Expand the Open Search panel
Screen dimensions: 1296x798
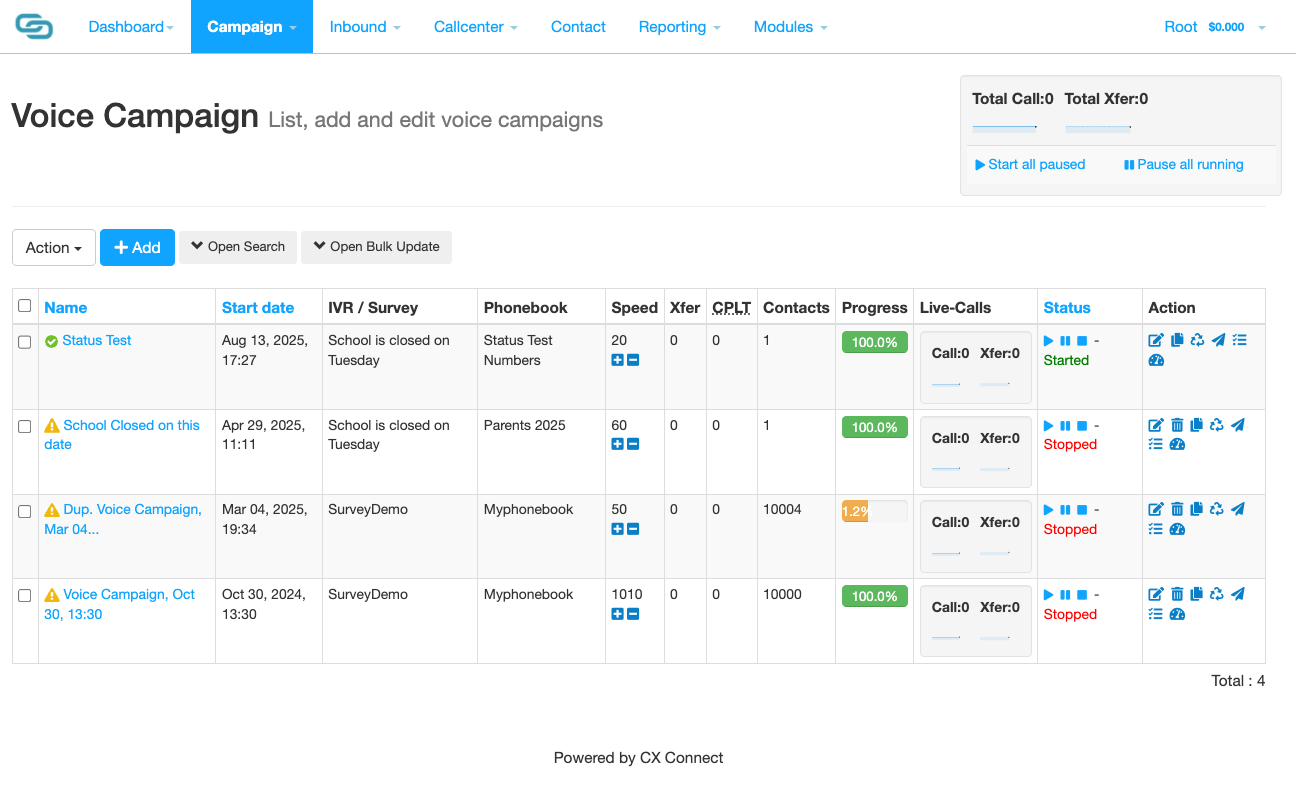pos(238,247)
